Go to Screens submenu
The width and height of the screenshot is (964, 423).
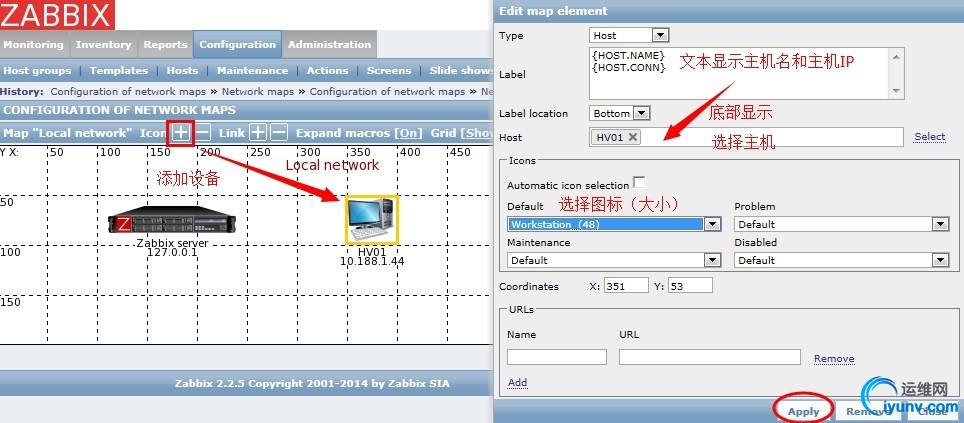coord(389,70)
